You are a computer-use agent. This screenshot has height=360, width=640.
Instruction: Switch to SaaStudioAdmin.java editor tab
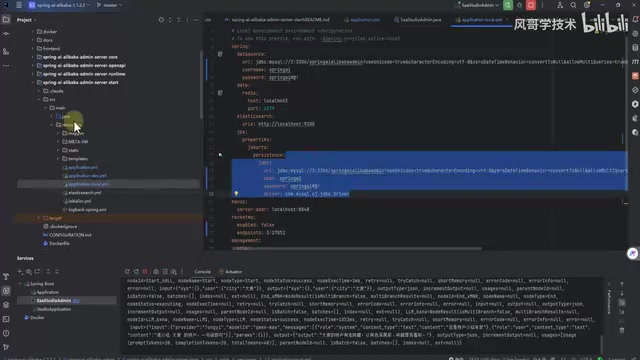click(418, 20)
